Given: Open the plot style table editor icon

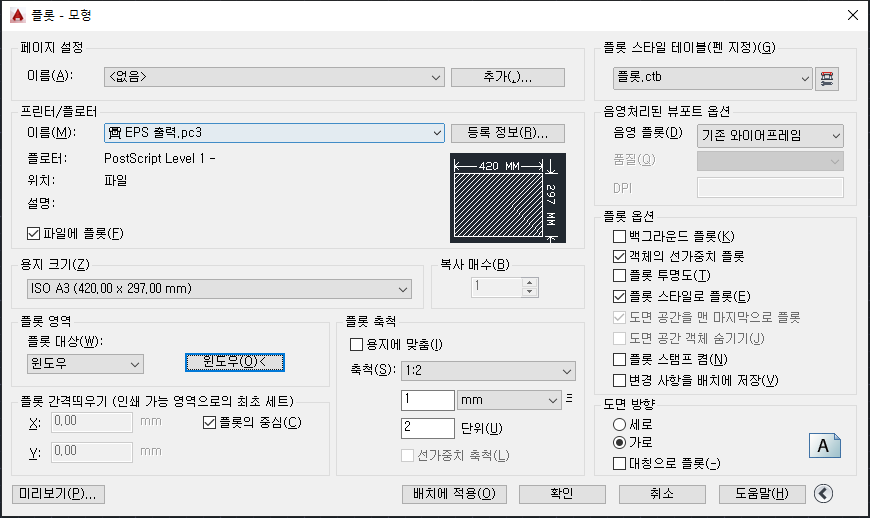Looking at the screenshot, I should point(827,78).
